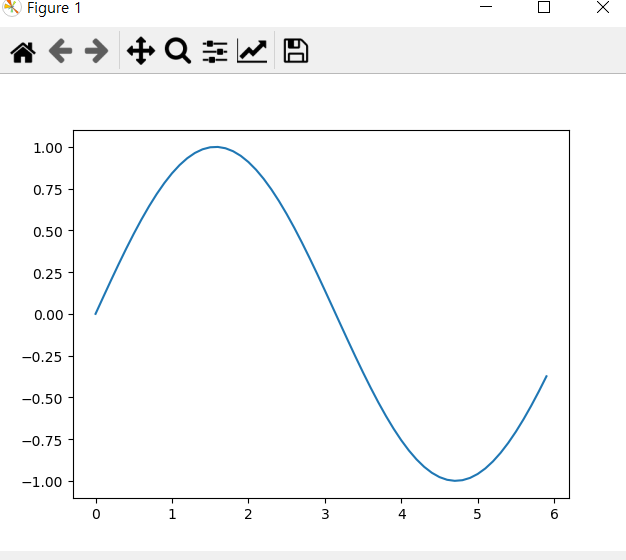Click the x-axis label 1
The height and width of the screenshot is (560, 626).
[172, 514]
